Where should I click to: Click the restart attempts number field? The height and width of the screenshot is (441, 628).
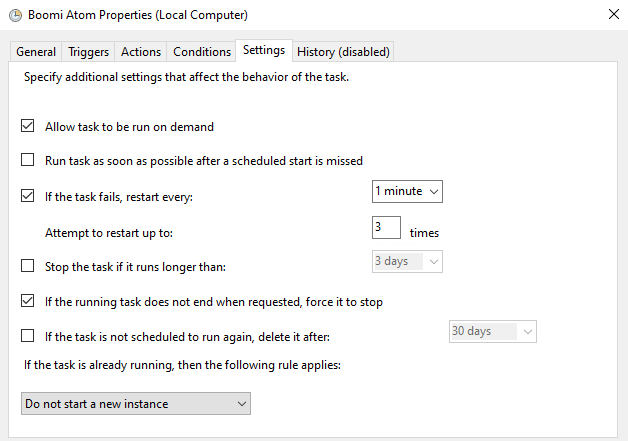386,227
